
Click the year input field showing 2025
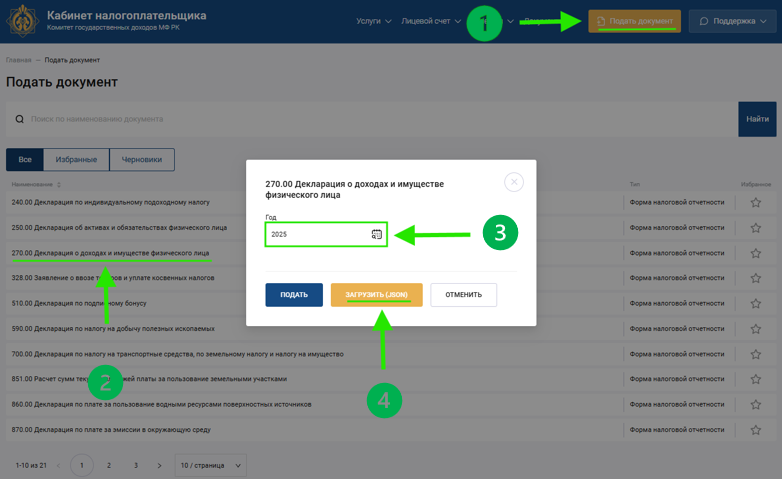pos(315,234)
